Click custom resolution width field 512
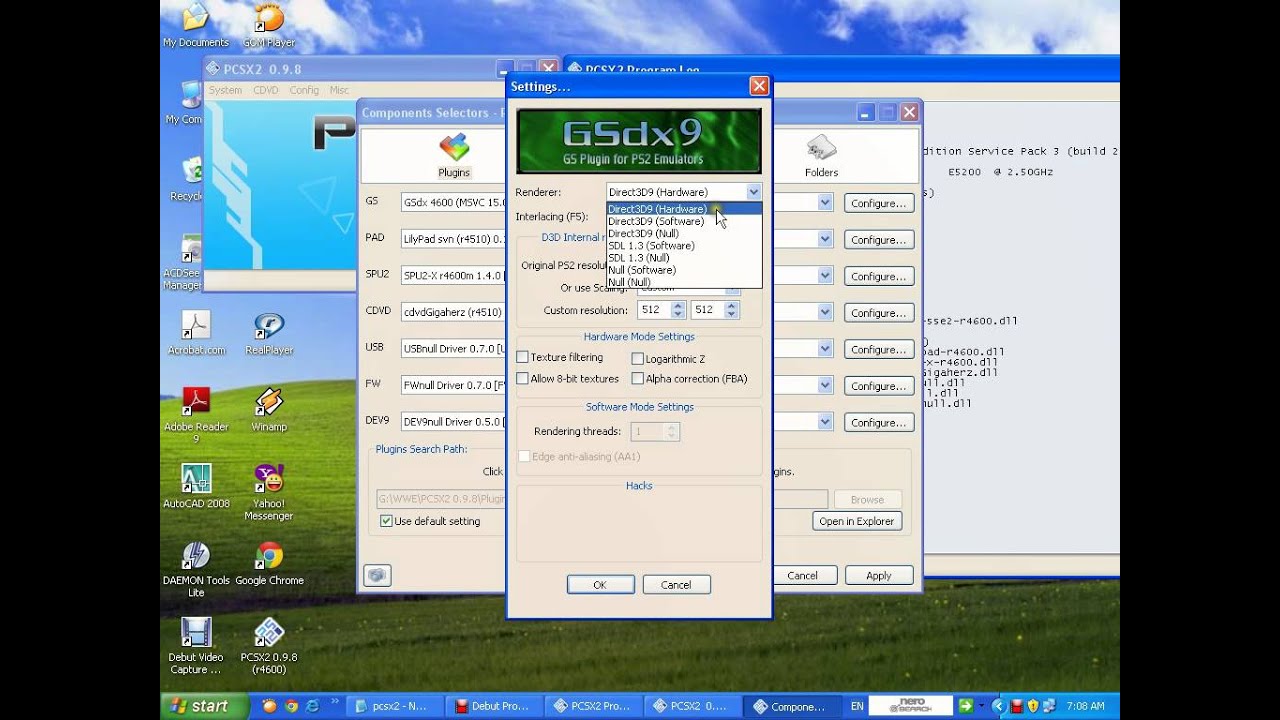 (656, 310)
